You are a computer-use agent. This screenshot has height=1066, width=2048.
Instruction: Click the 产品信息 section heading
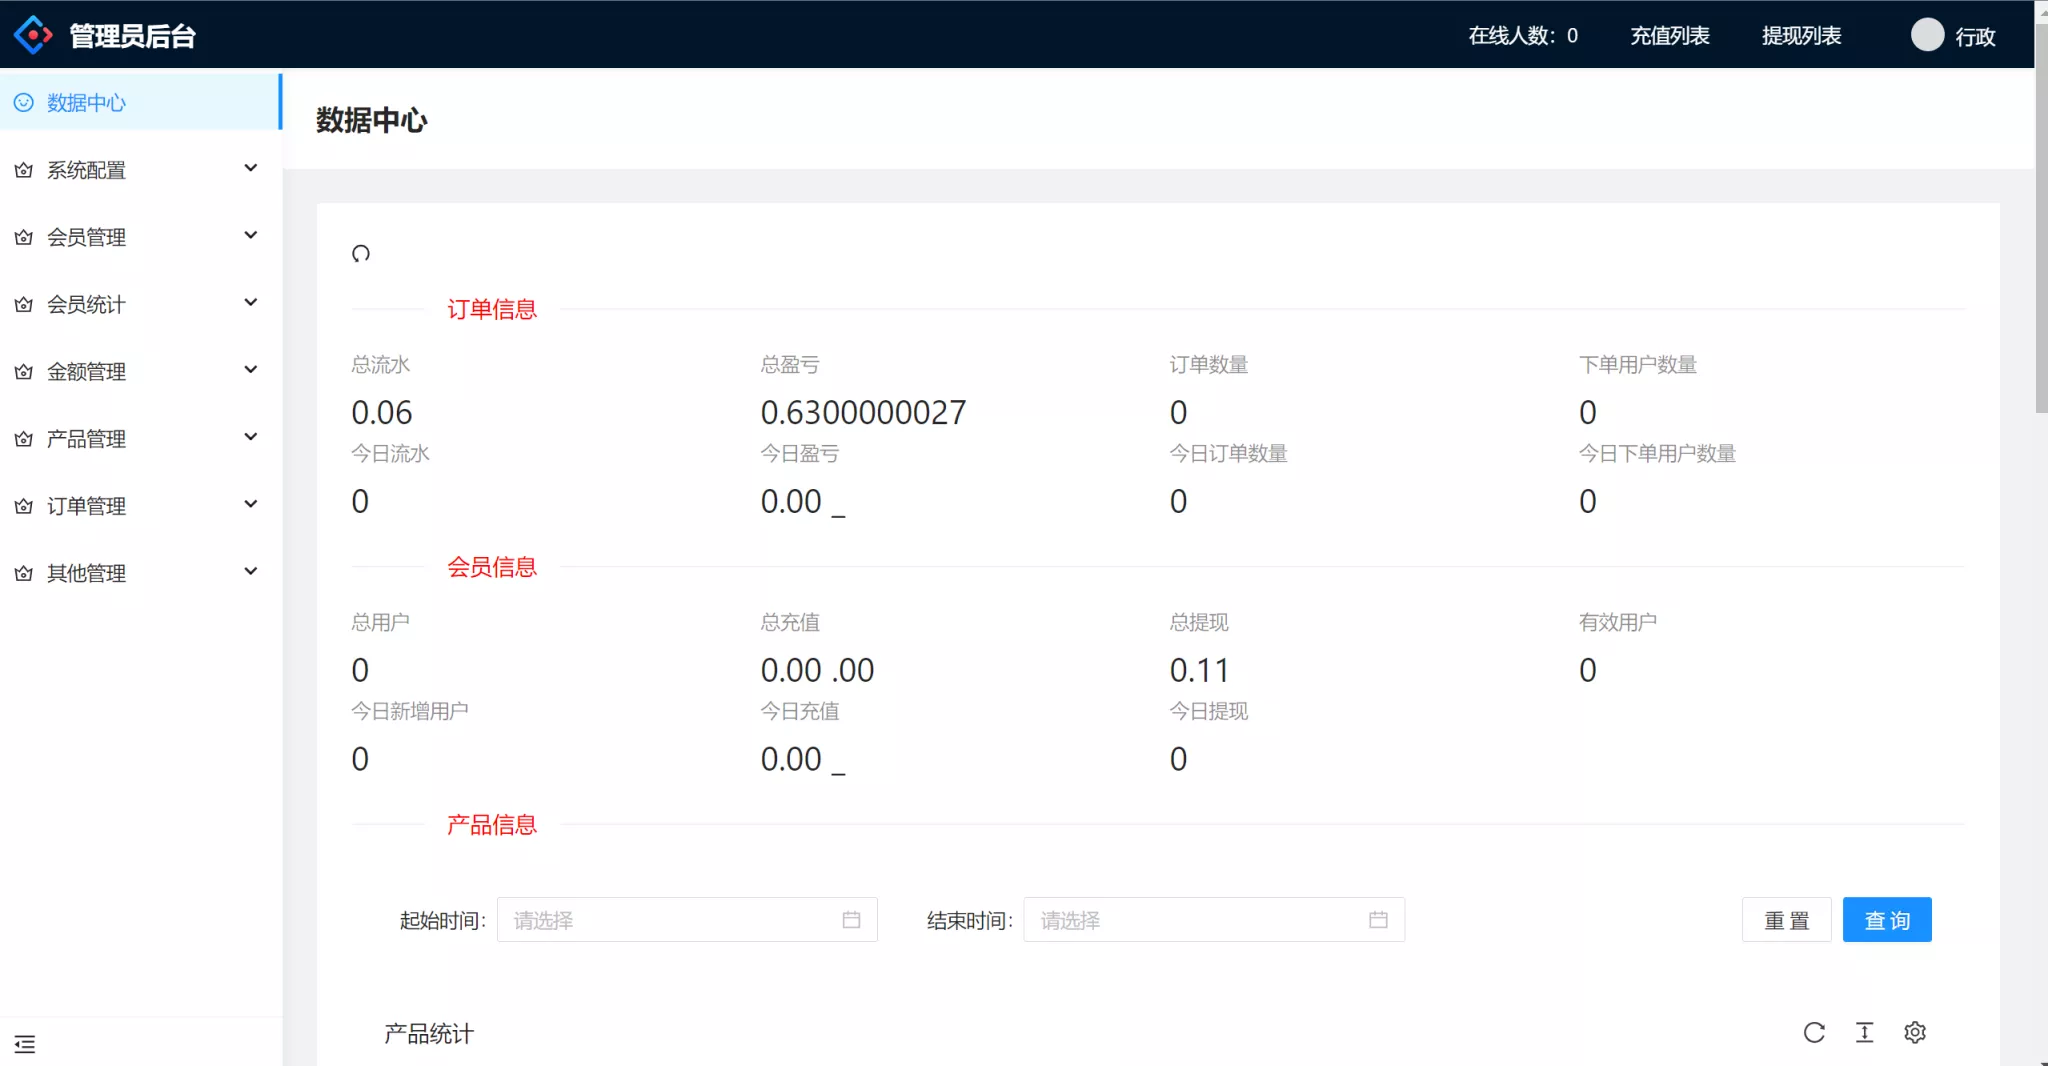[491, 825]
